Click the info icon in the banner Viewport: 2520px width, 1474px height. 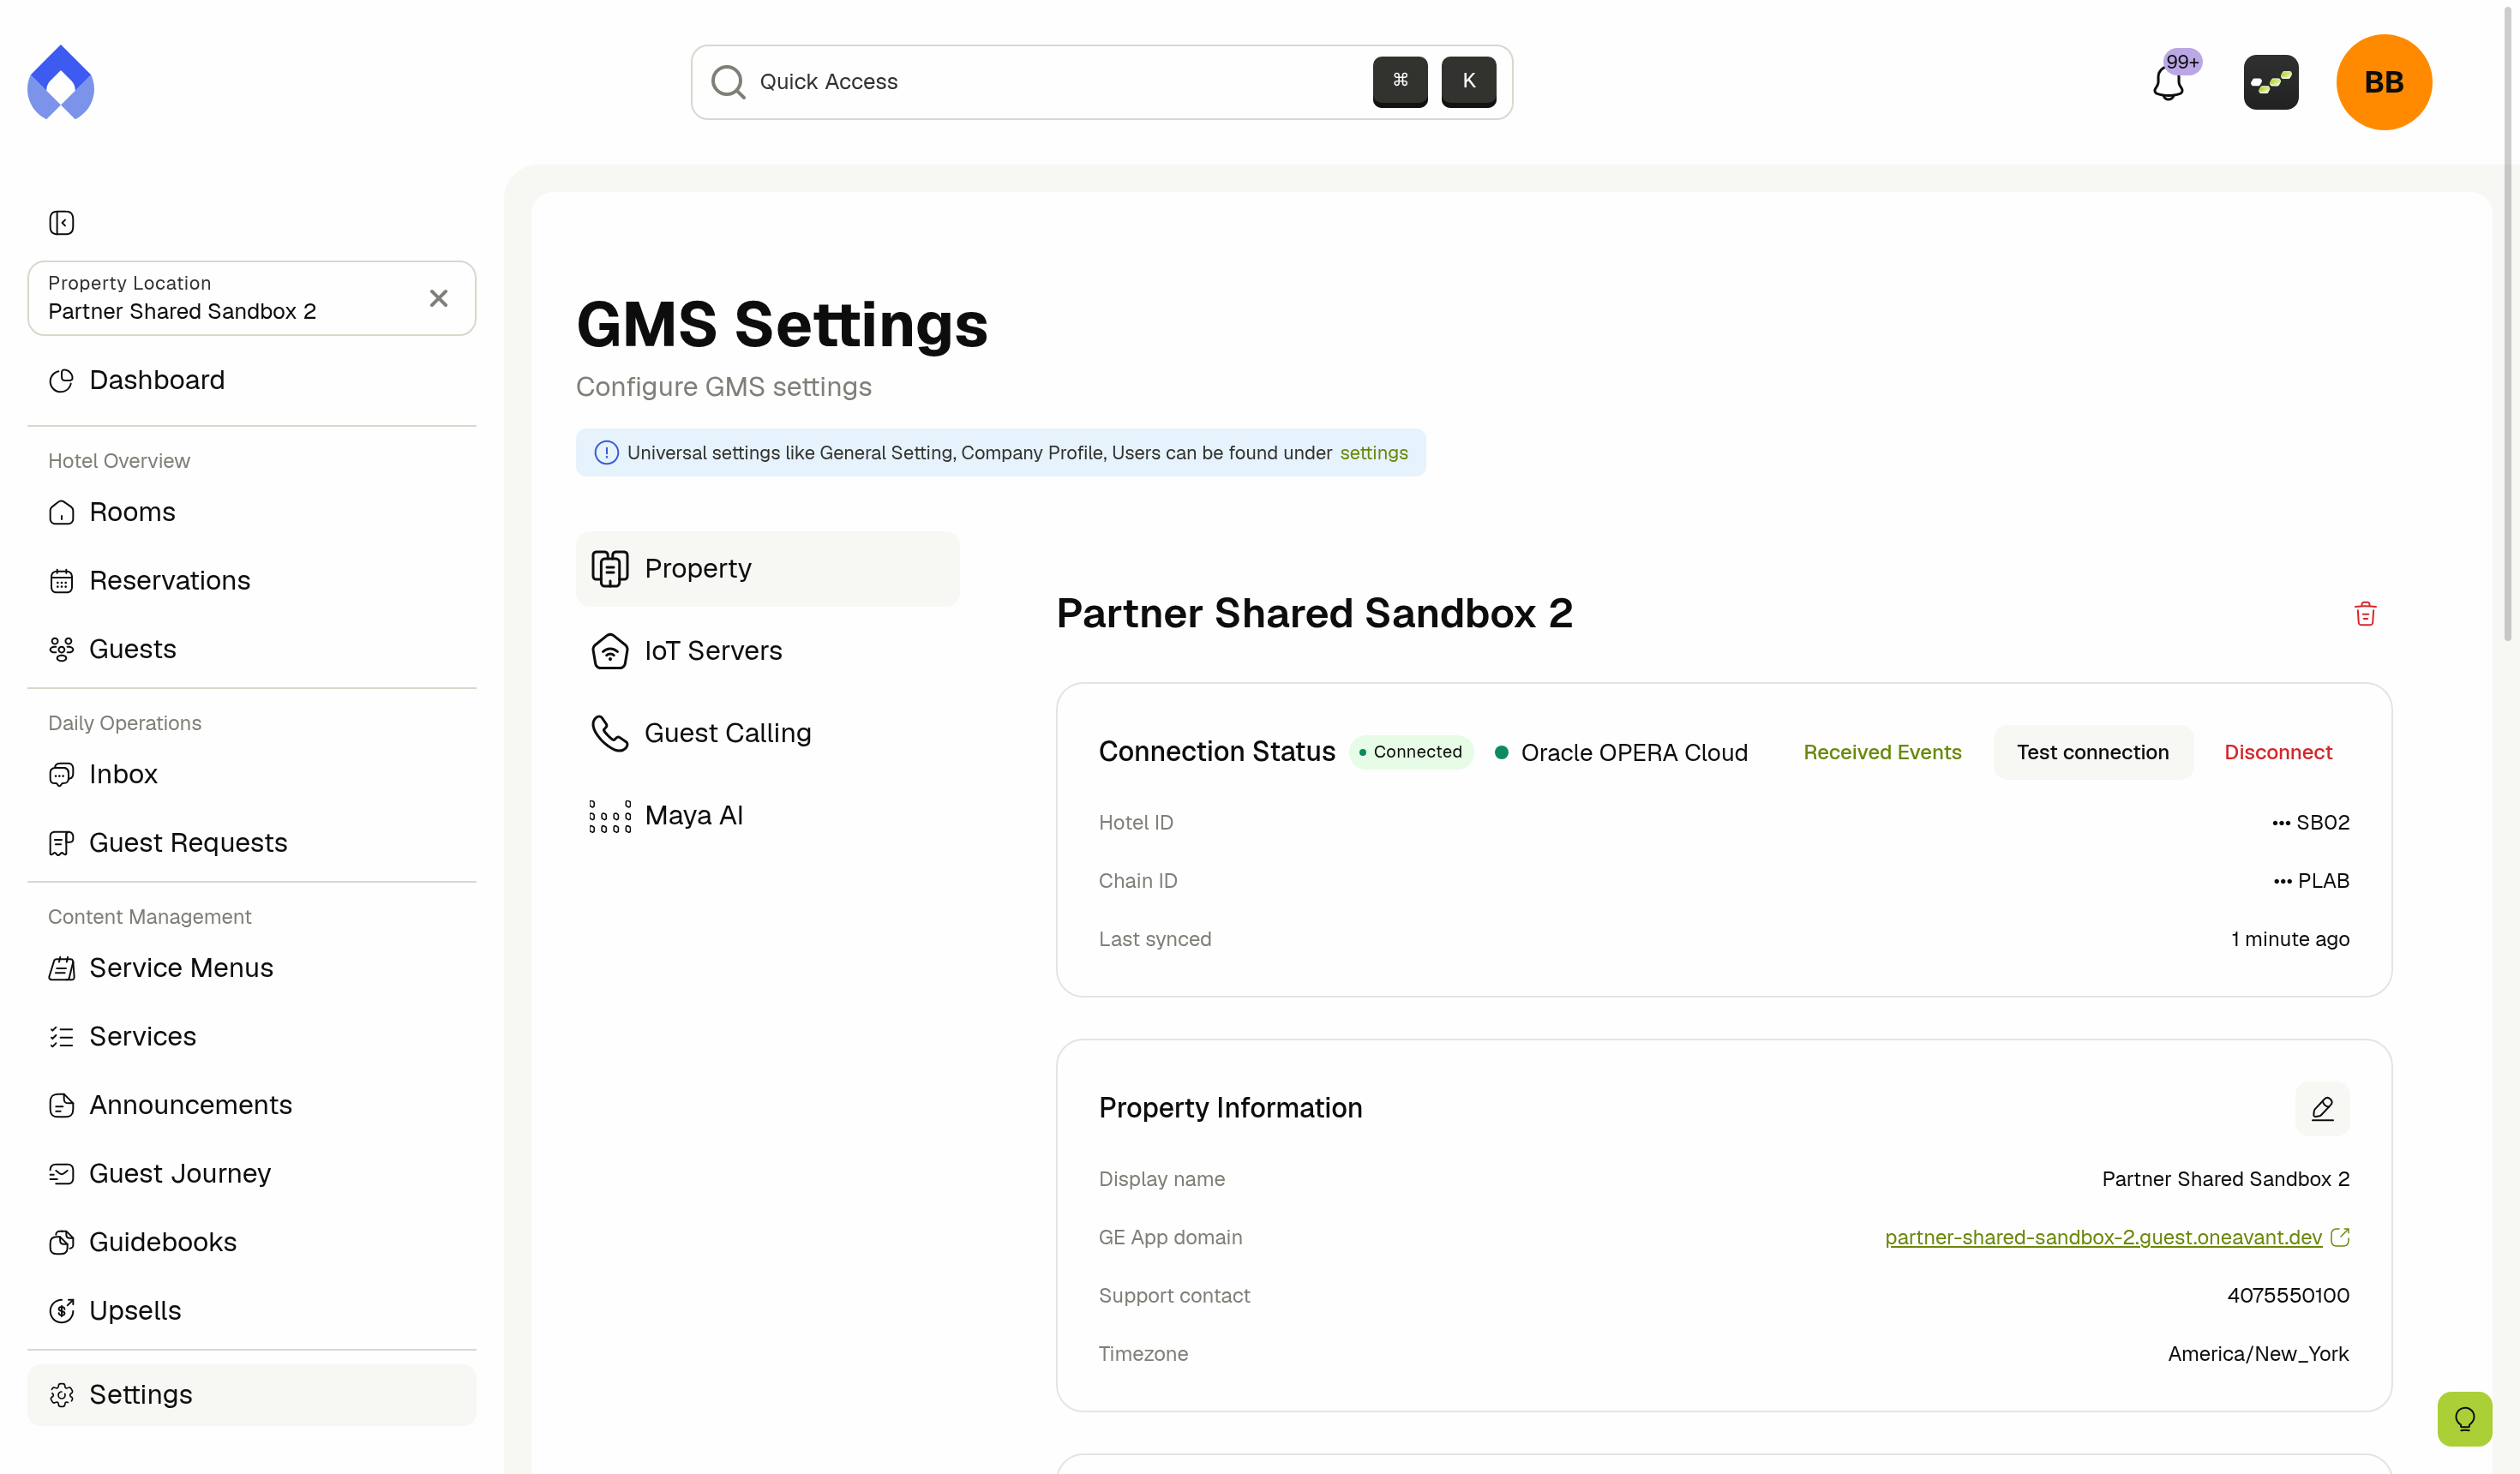pos(606,453)
